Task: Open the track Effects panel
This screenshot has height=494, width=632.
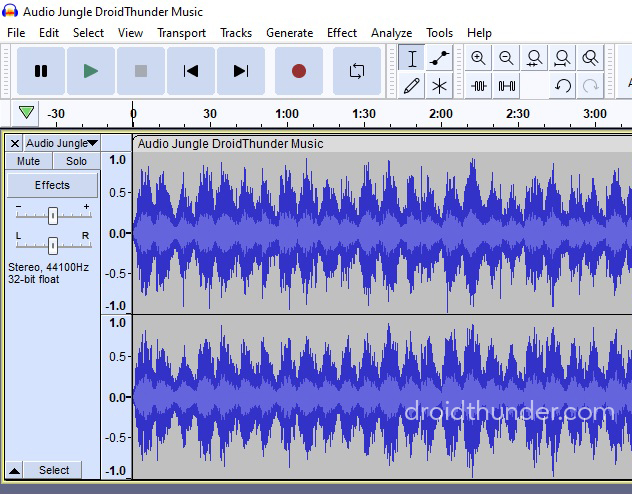Action: (x=52, y=185)
